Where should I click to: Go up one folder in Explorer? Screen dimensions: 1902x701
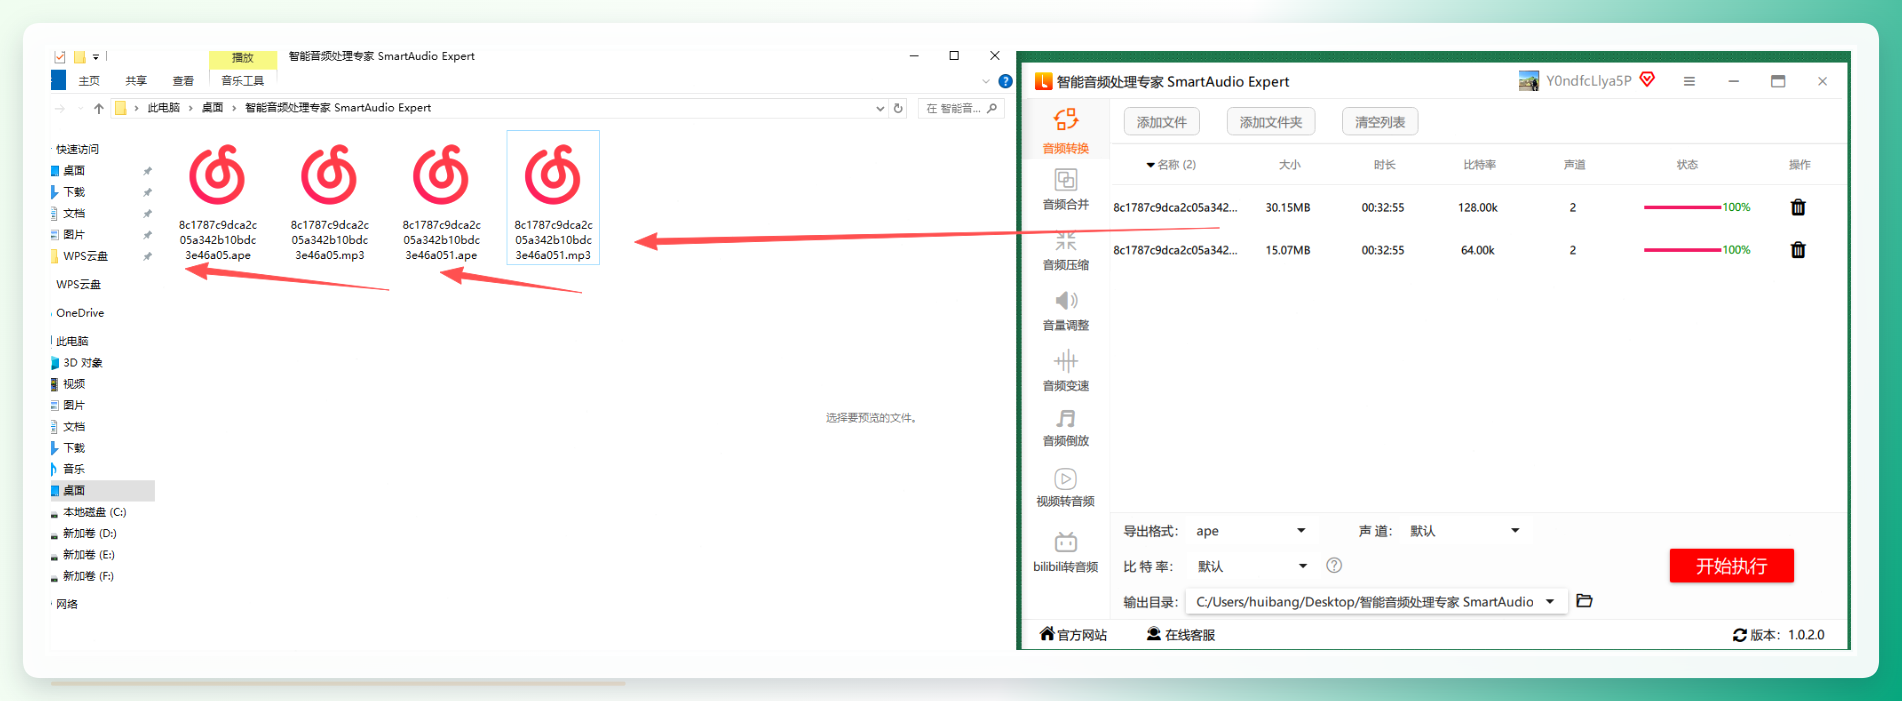(98, 108)
